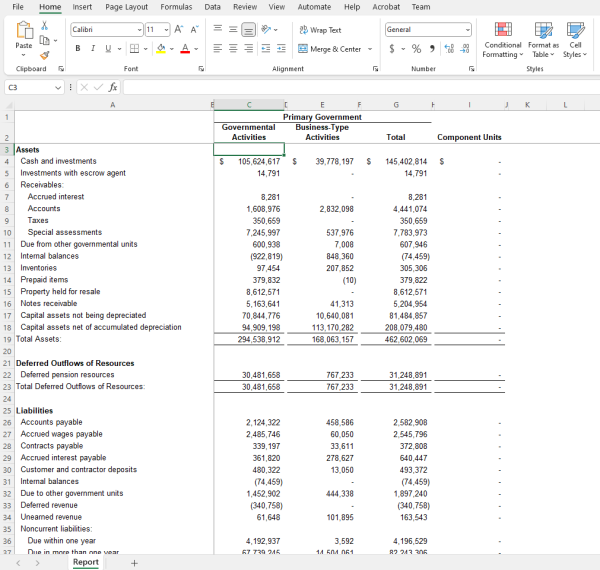Select the Report sheet tab
600x570 pixels.
pos(86,562)
